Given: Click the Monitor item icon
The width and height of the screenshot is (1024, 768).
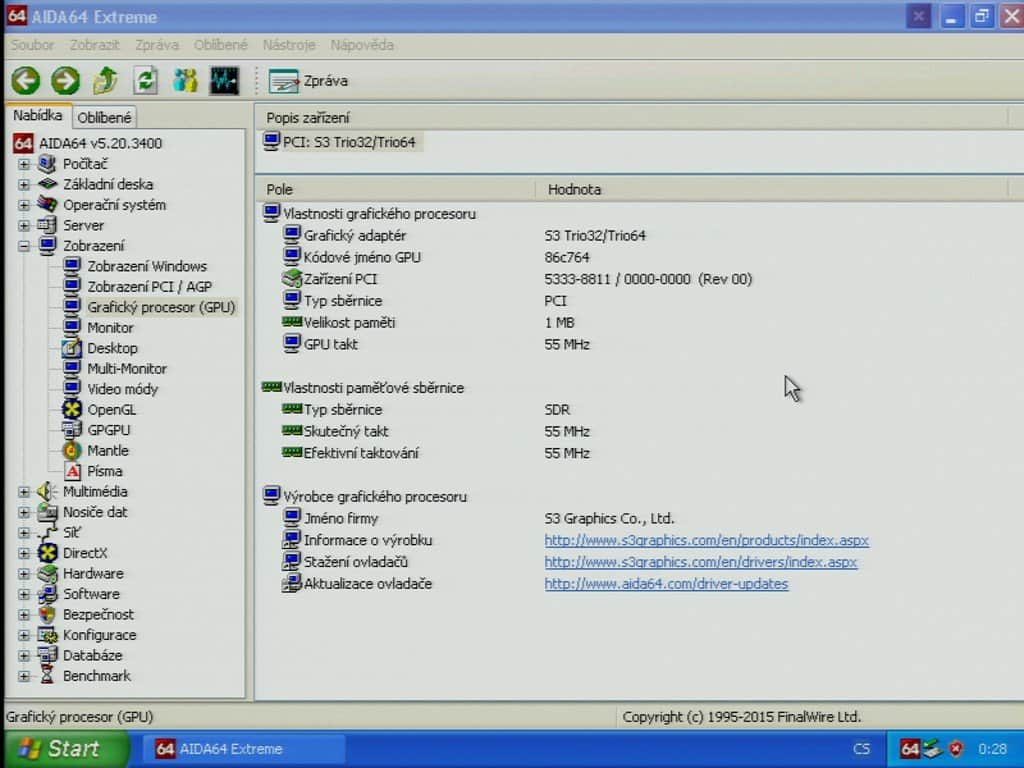Looking at the screenshot, I should [x=72, y=326].
